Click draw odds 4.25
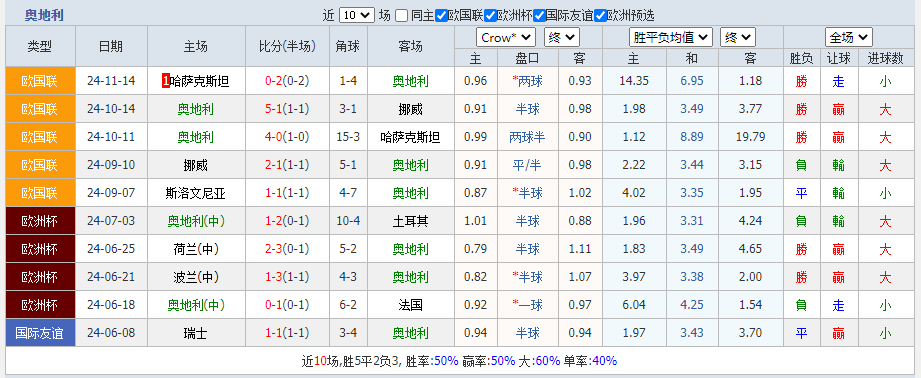This screenshot has width=921, height=378. (x=692, y=305)
